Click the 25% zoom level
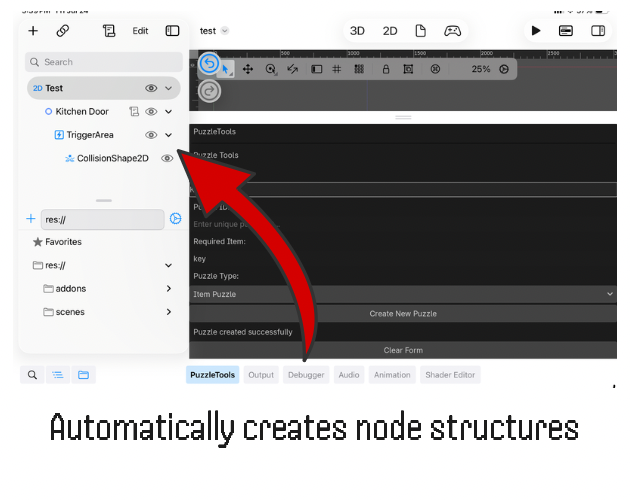Image resolution: width=630 pixels, height=500 pixels. click(x=481, y=69)
